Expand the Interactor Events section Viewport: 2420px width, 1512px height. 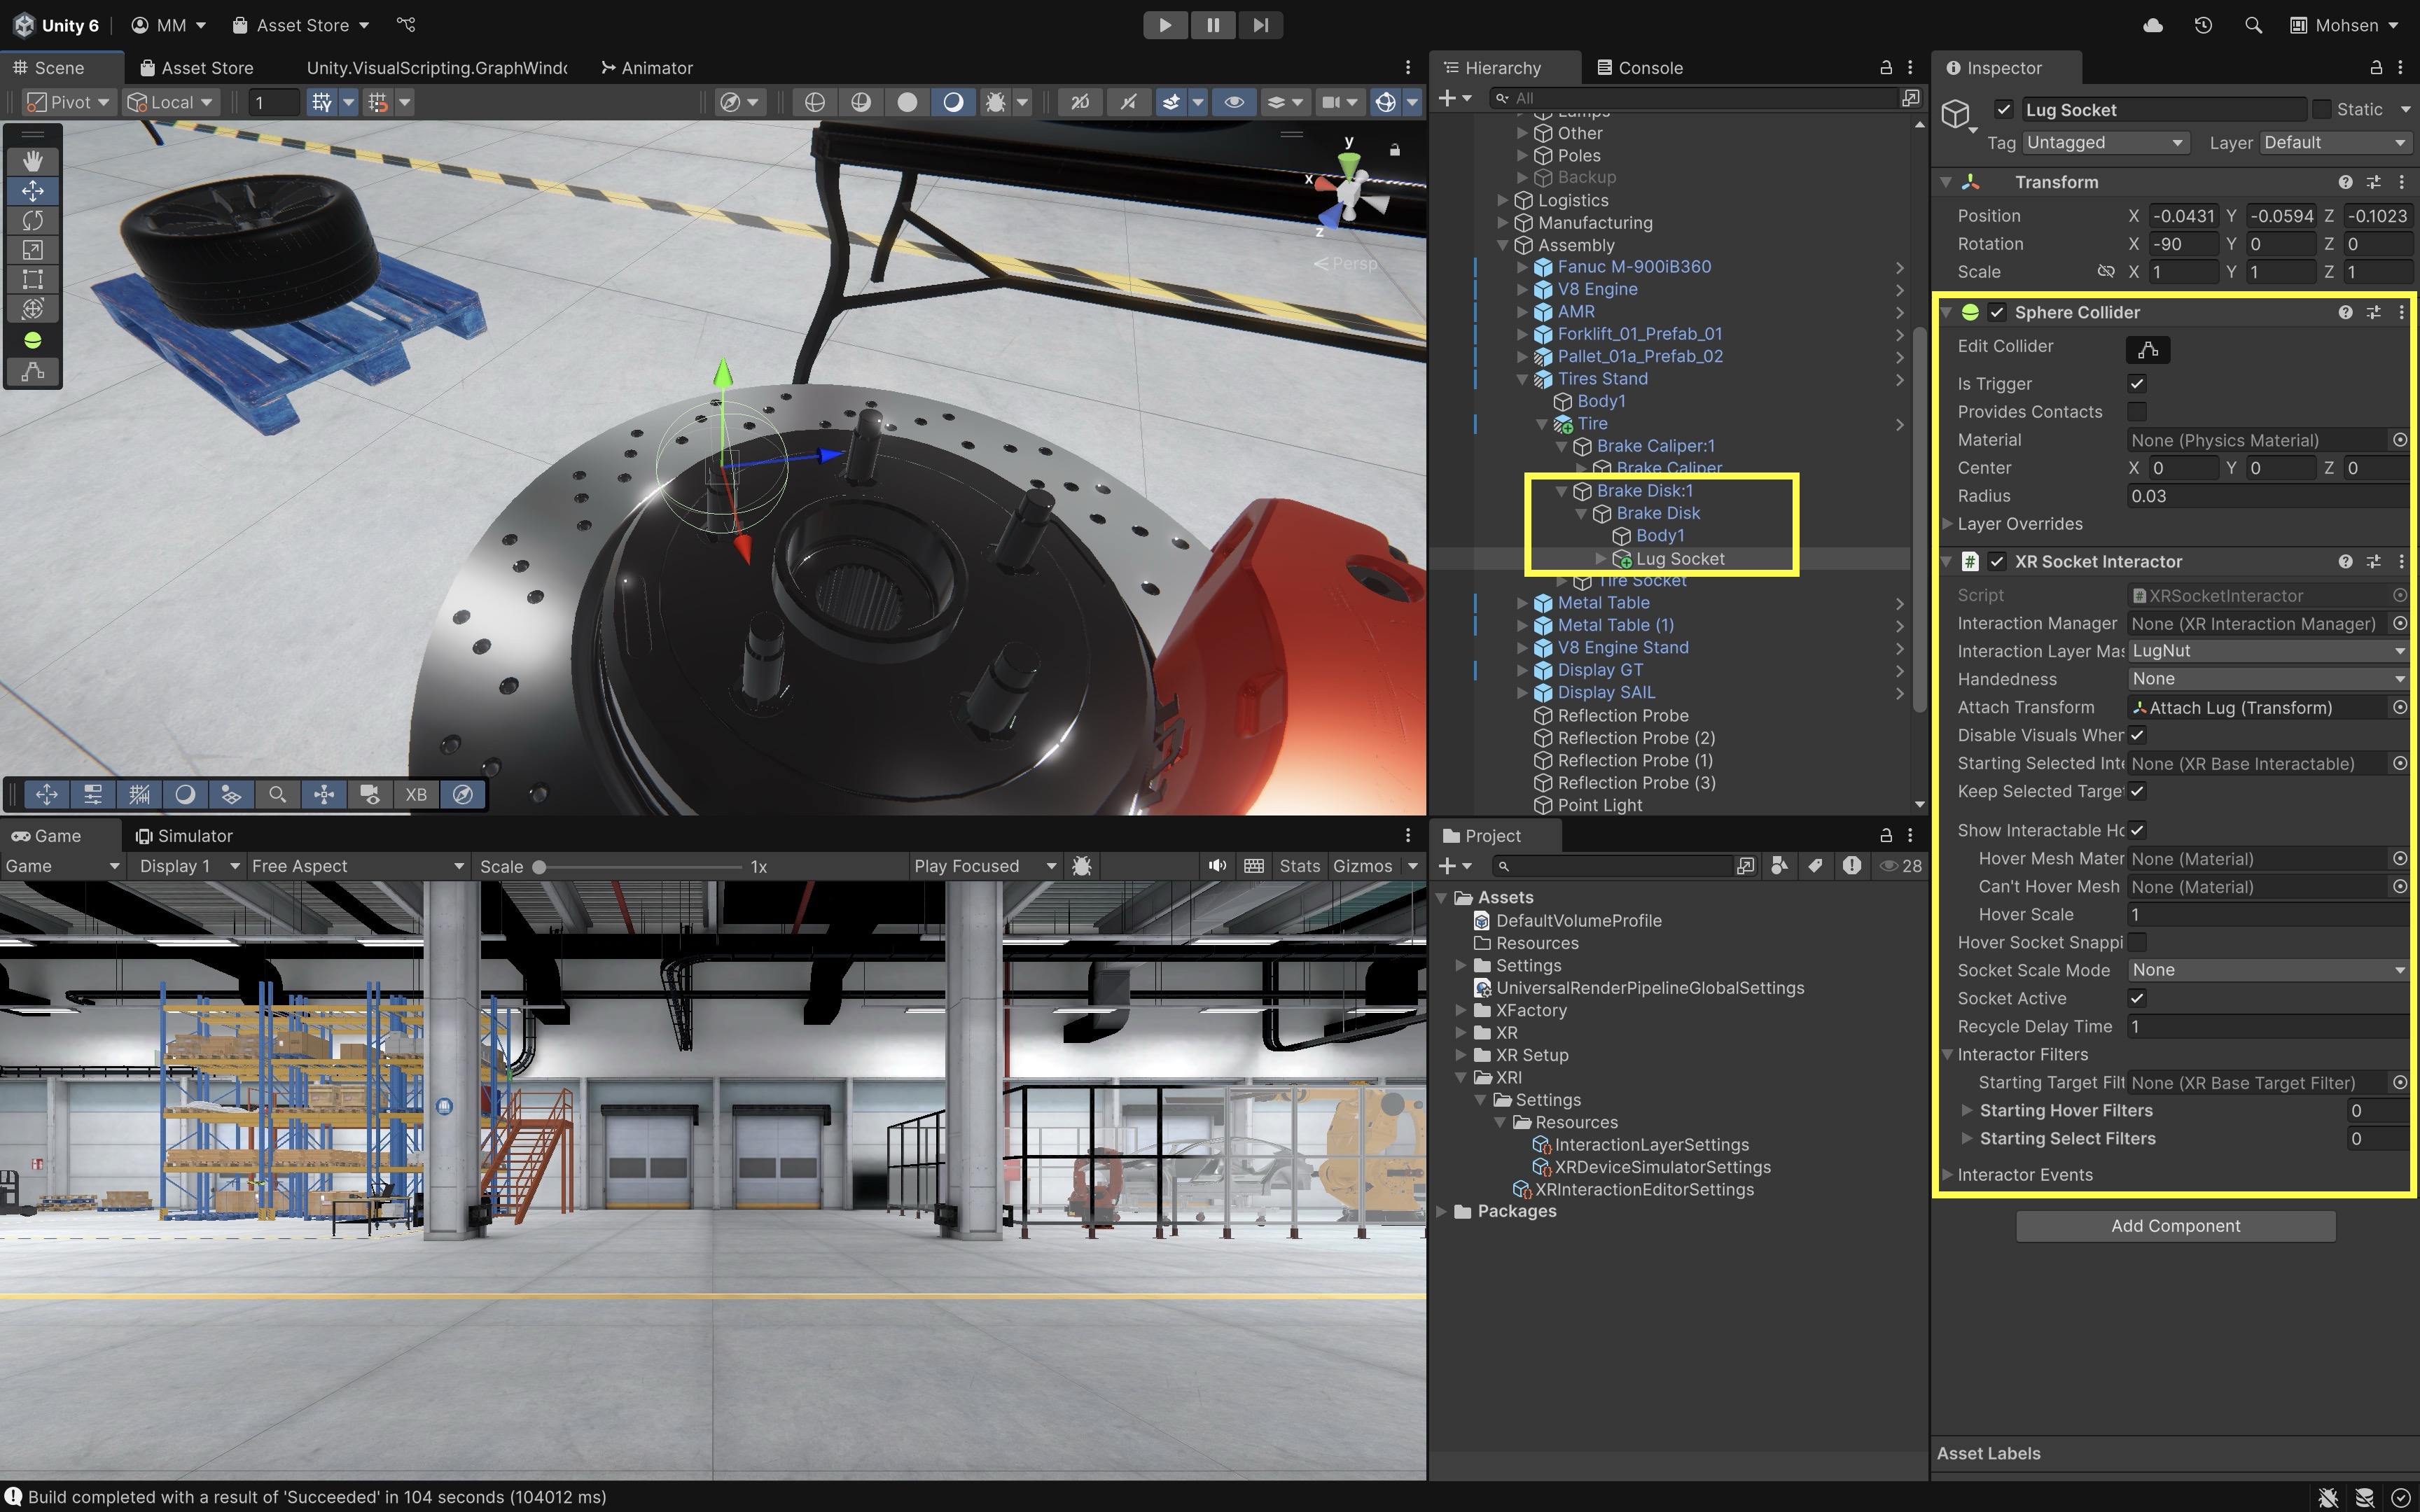[x=1947, y=1175]
